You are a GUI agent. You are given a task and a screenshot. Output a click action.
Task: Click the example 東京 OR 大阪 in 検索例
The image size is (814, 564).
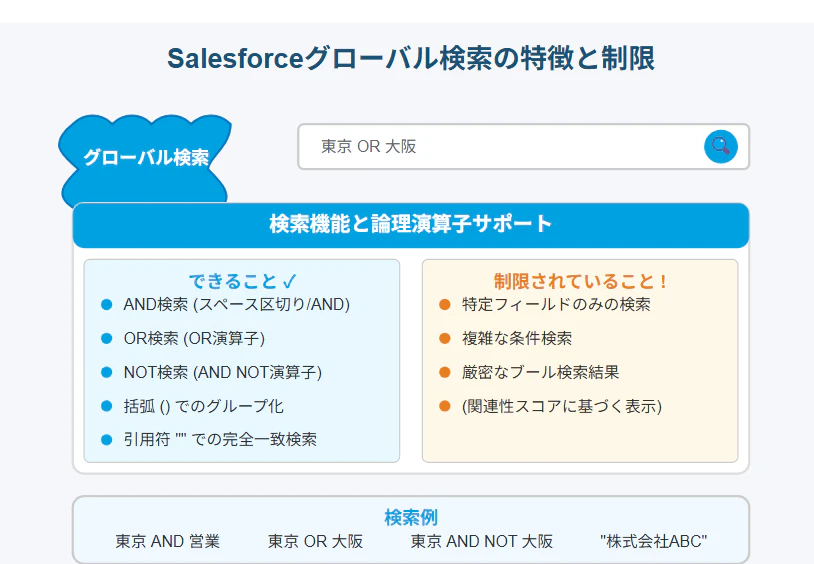pyautogui.click(x=315, y=542)
